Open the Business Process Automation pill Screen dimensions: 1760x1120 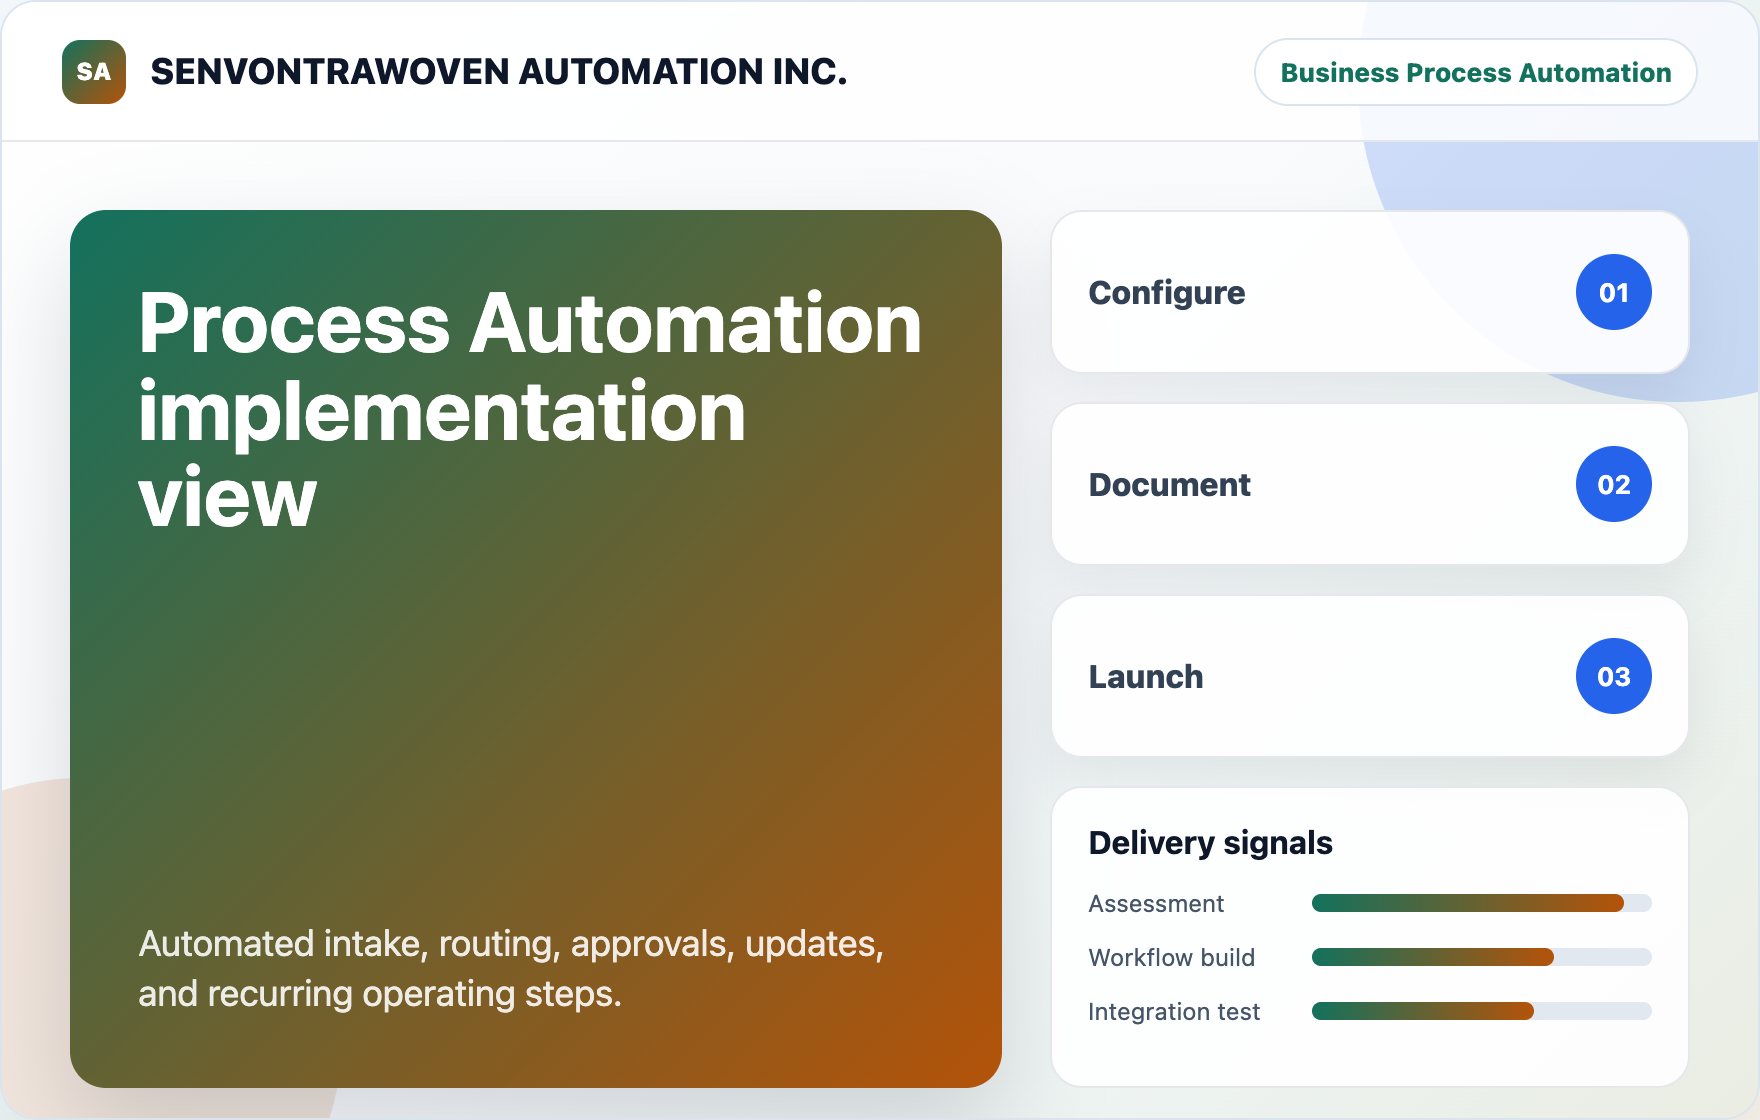point(1475,72)
